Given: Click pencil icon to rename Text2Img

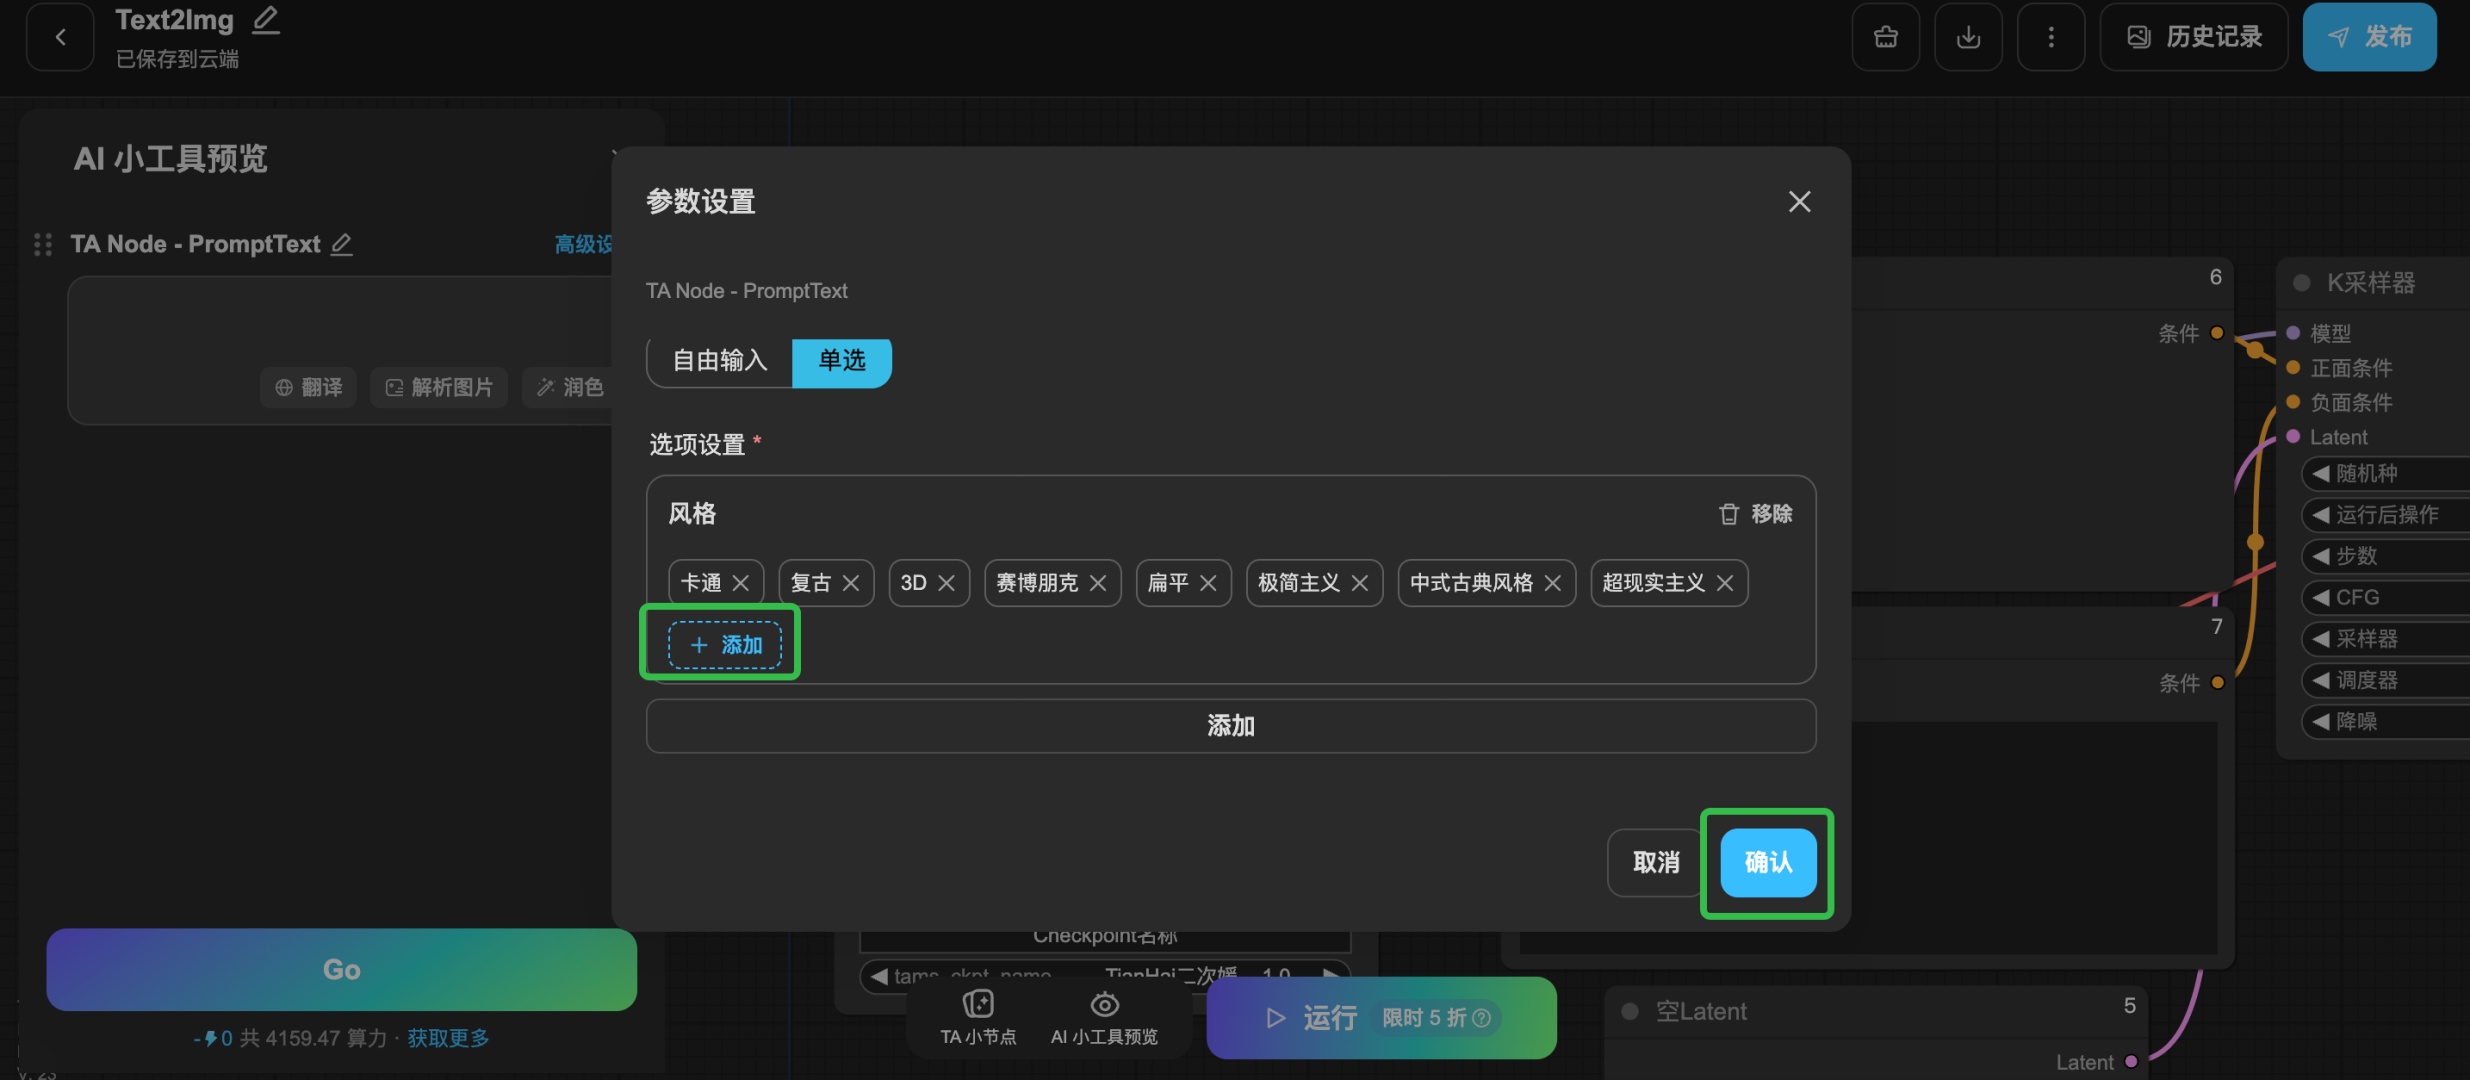Looking at the screenshot, I should pos(265,20).
